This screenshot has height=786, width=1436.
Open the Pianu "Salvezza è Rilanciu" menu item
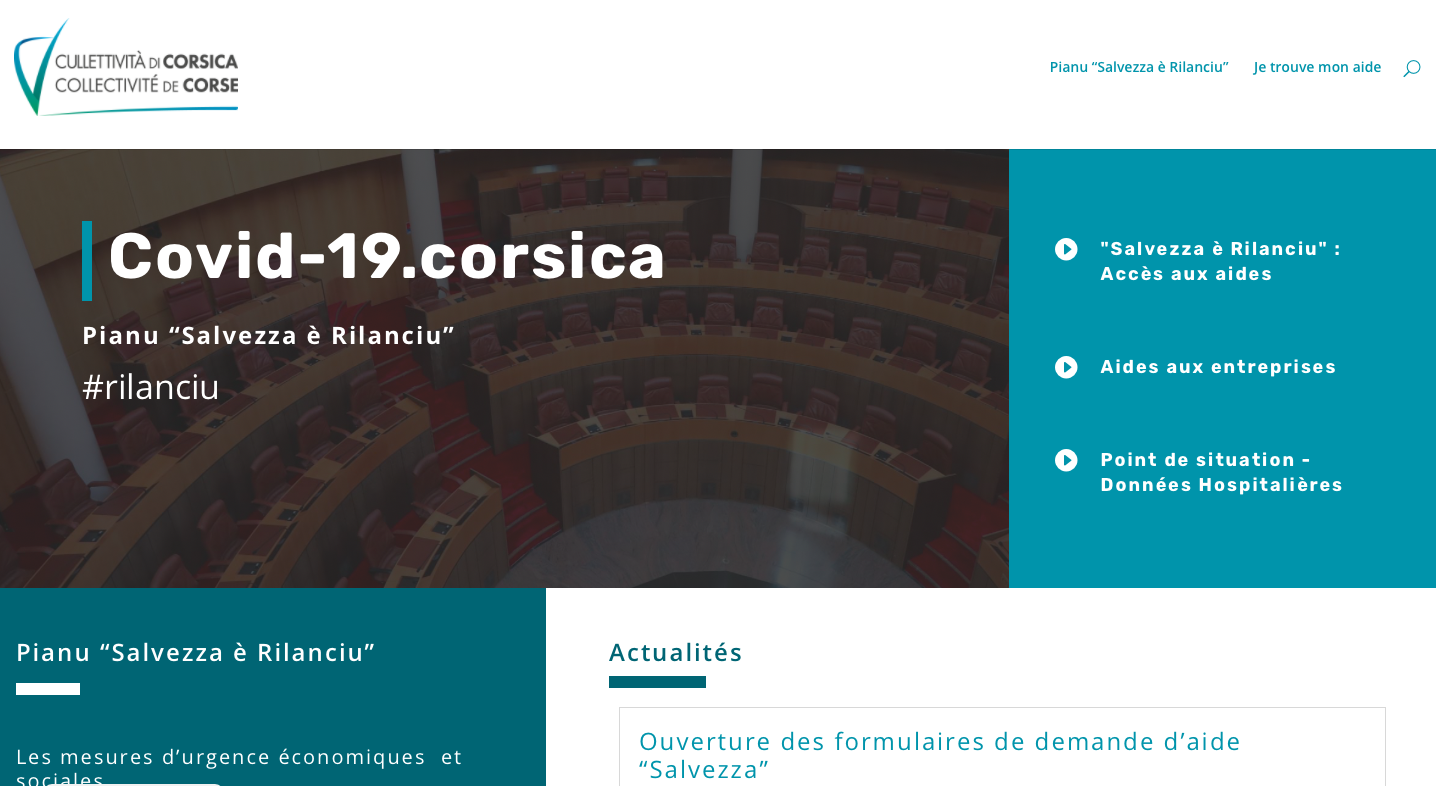click(1138, 67)
